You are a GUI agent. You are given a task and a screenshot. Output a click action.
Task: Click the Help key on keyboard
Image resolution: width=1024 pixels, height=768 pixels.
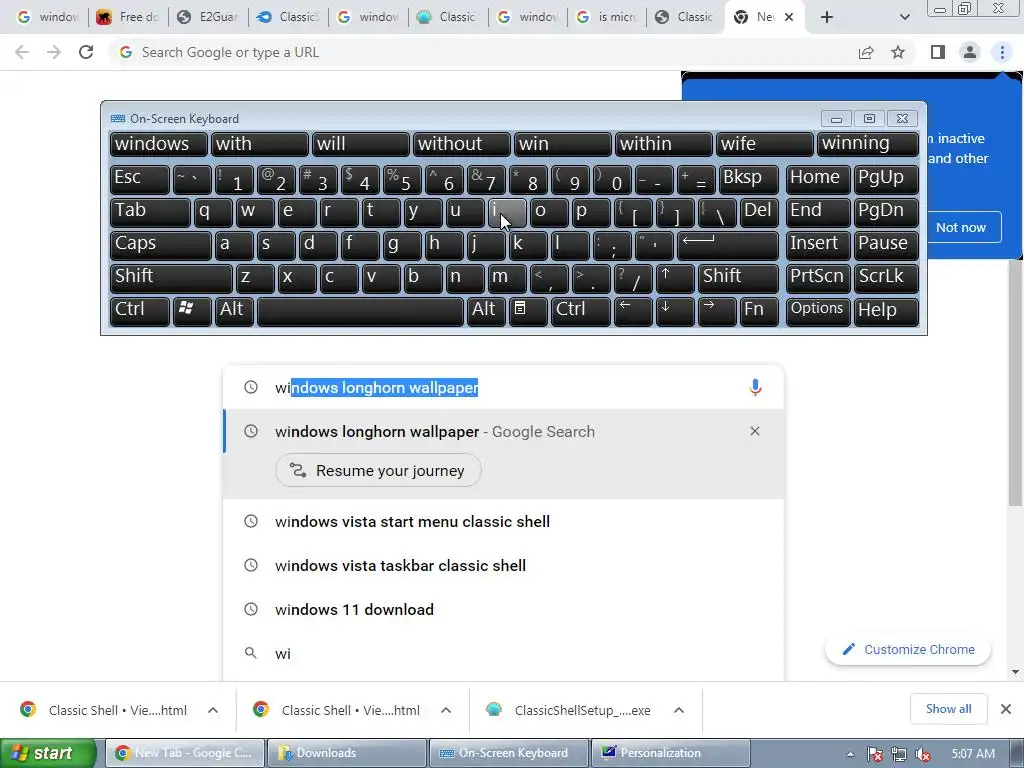886,310
